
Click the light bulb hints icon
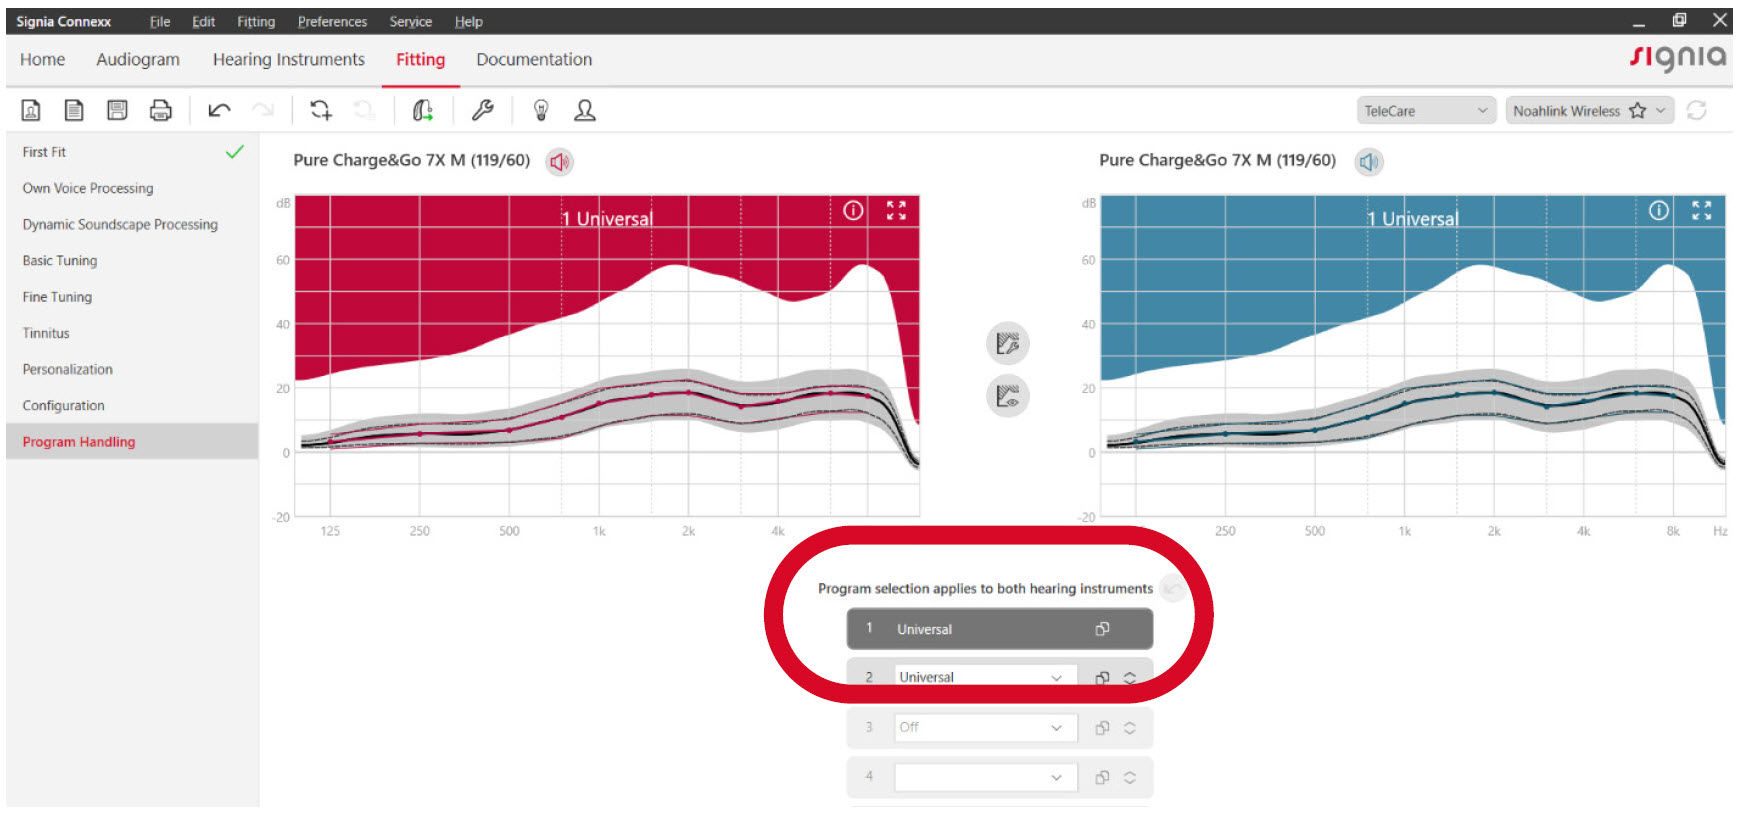541,110
